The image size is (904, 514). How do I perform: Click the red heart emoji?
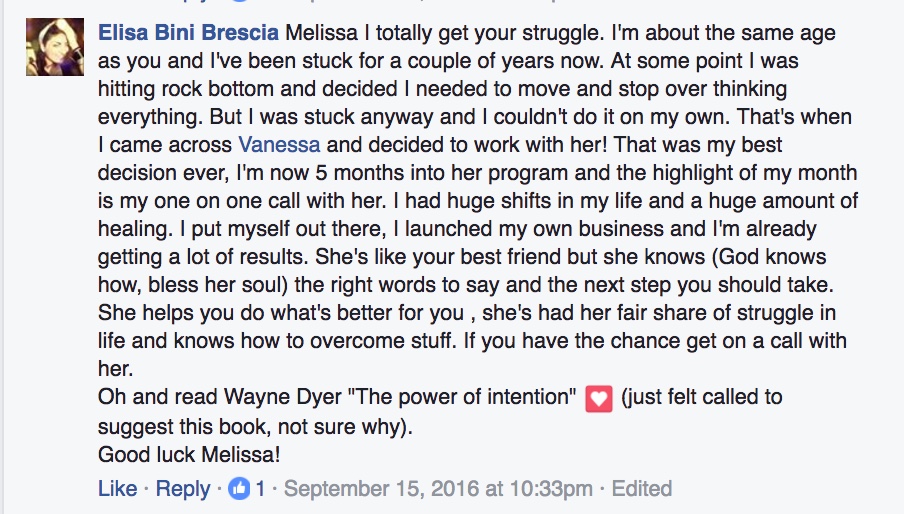599,399
